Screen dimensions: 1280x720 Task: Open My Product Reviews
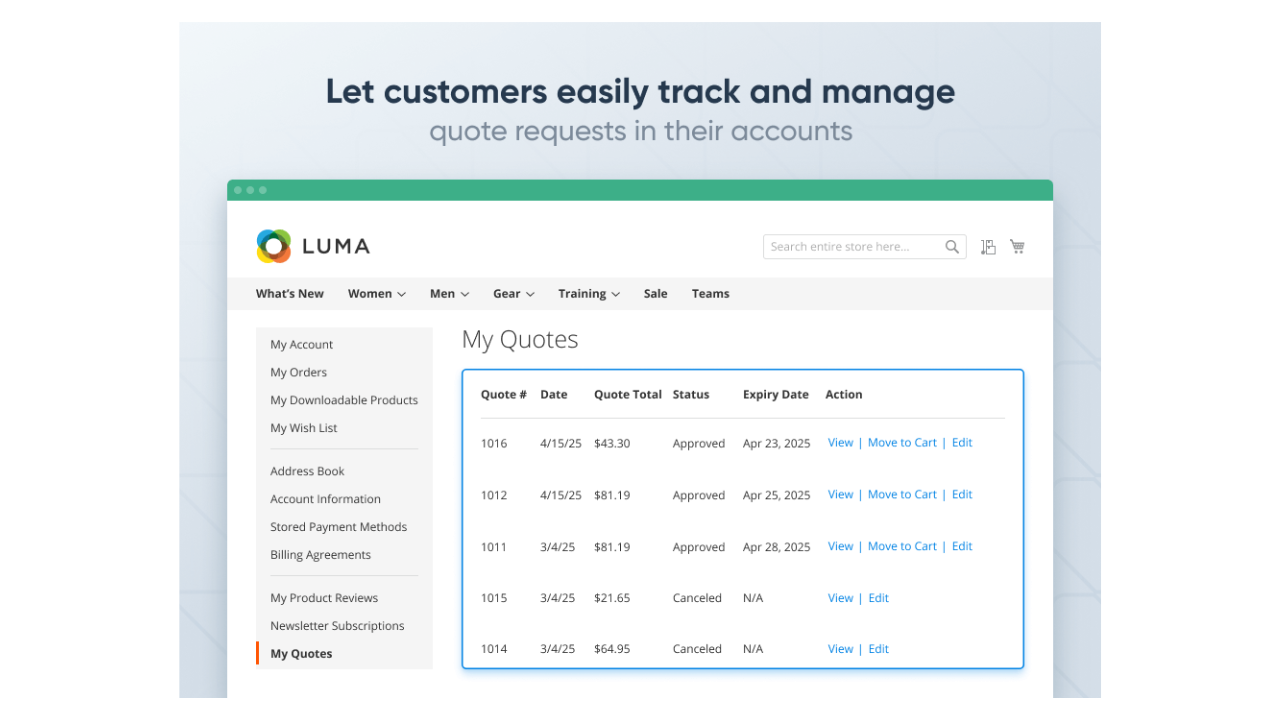click(324, 597)
